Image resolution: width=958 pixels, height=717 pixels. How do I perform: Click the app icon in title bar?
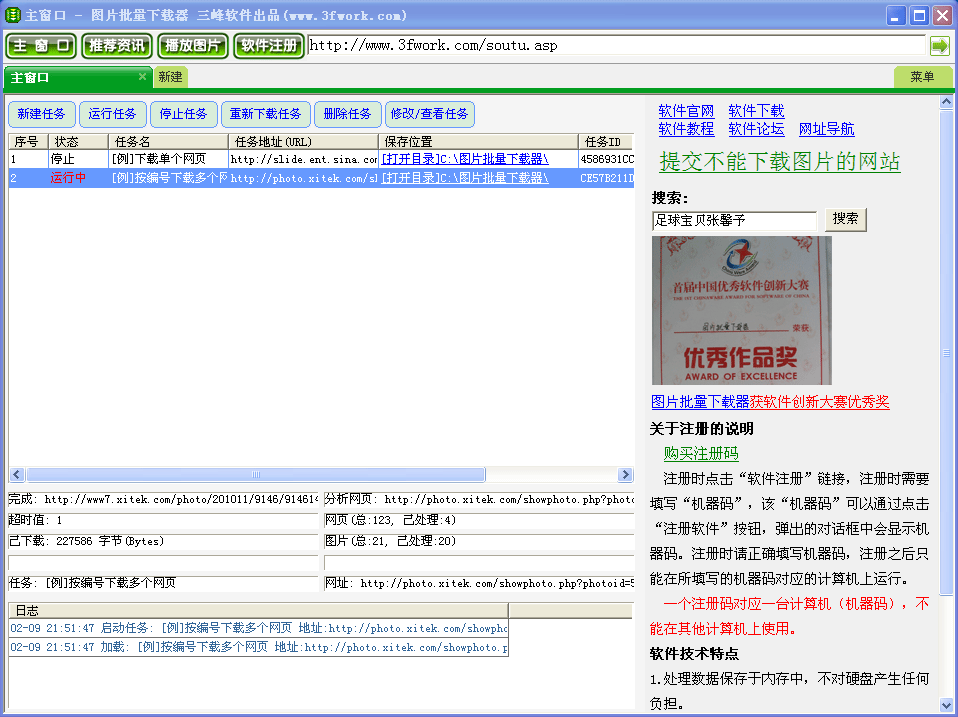click(13, 16)
